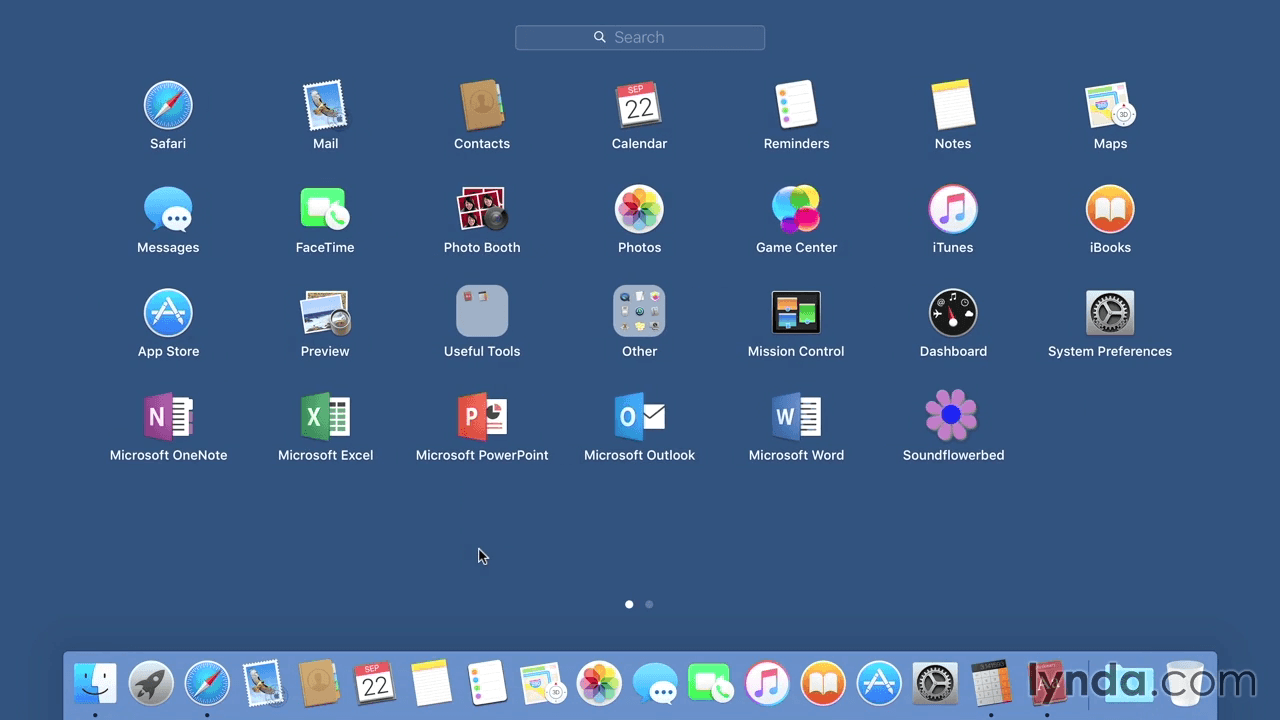Image resolution: width=1280 pixels, height=720 pixels.
Task: Launch Calendar from the Dock
Action: tap(375, 684)
